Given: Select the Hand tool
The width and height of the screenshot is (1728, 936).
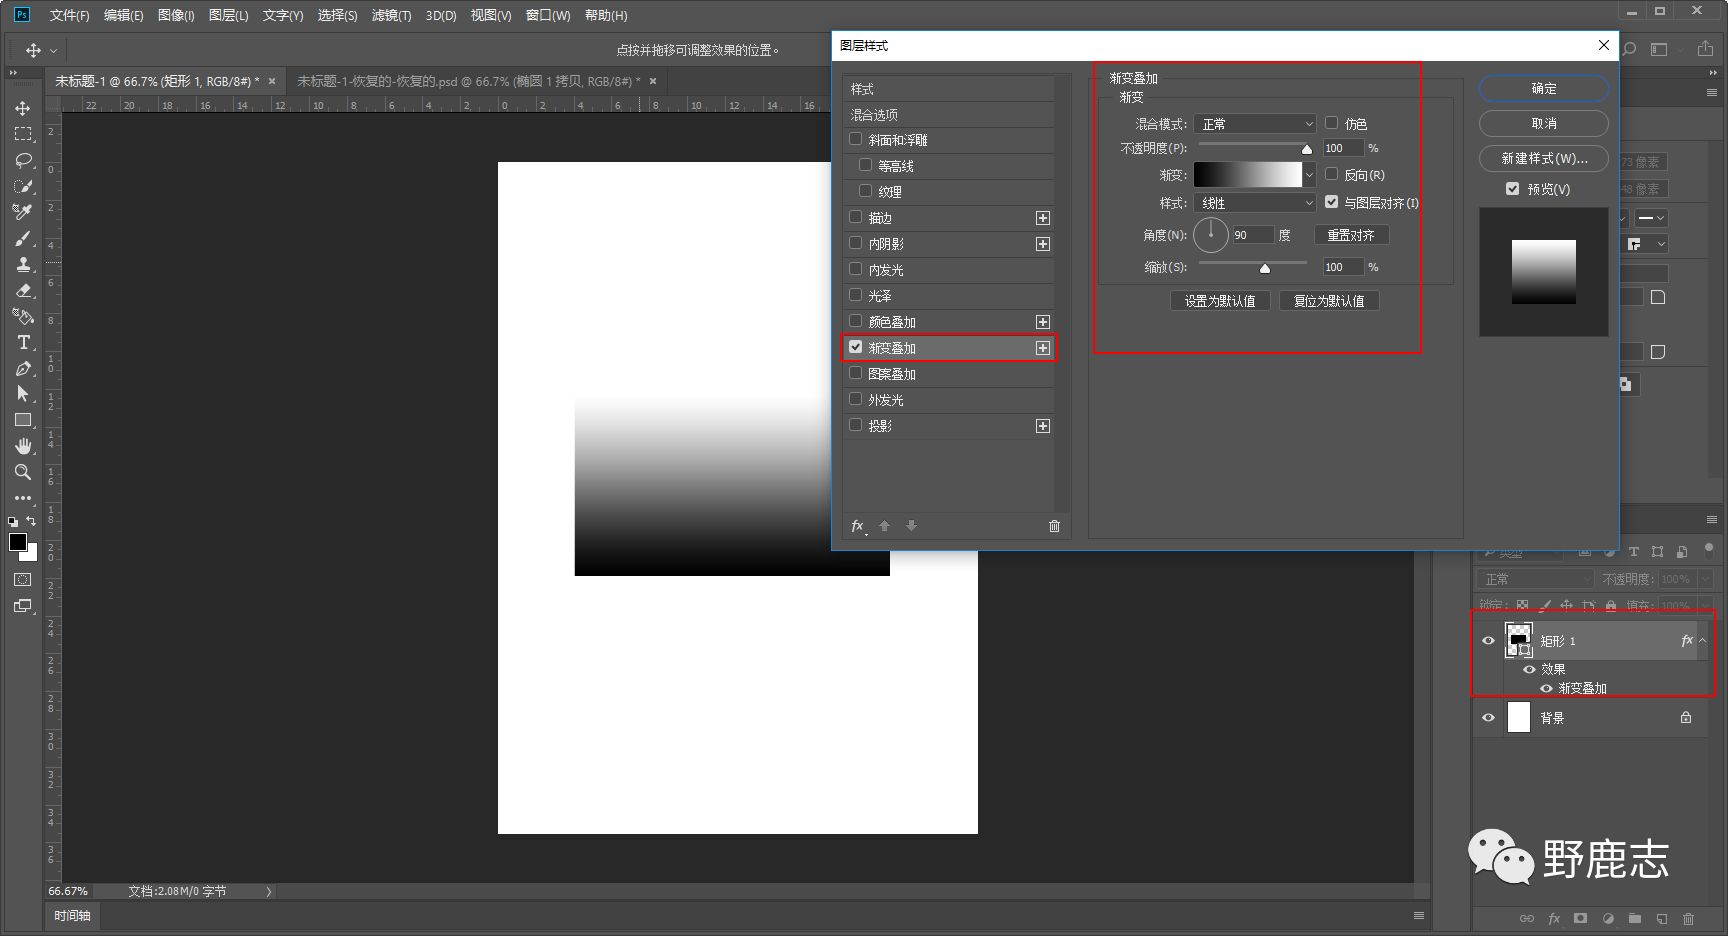Looking at the screenshot, I should [x=23, y=446].
